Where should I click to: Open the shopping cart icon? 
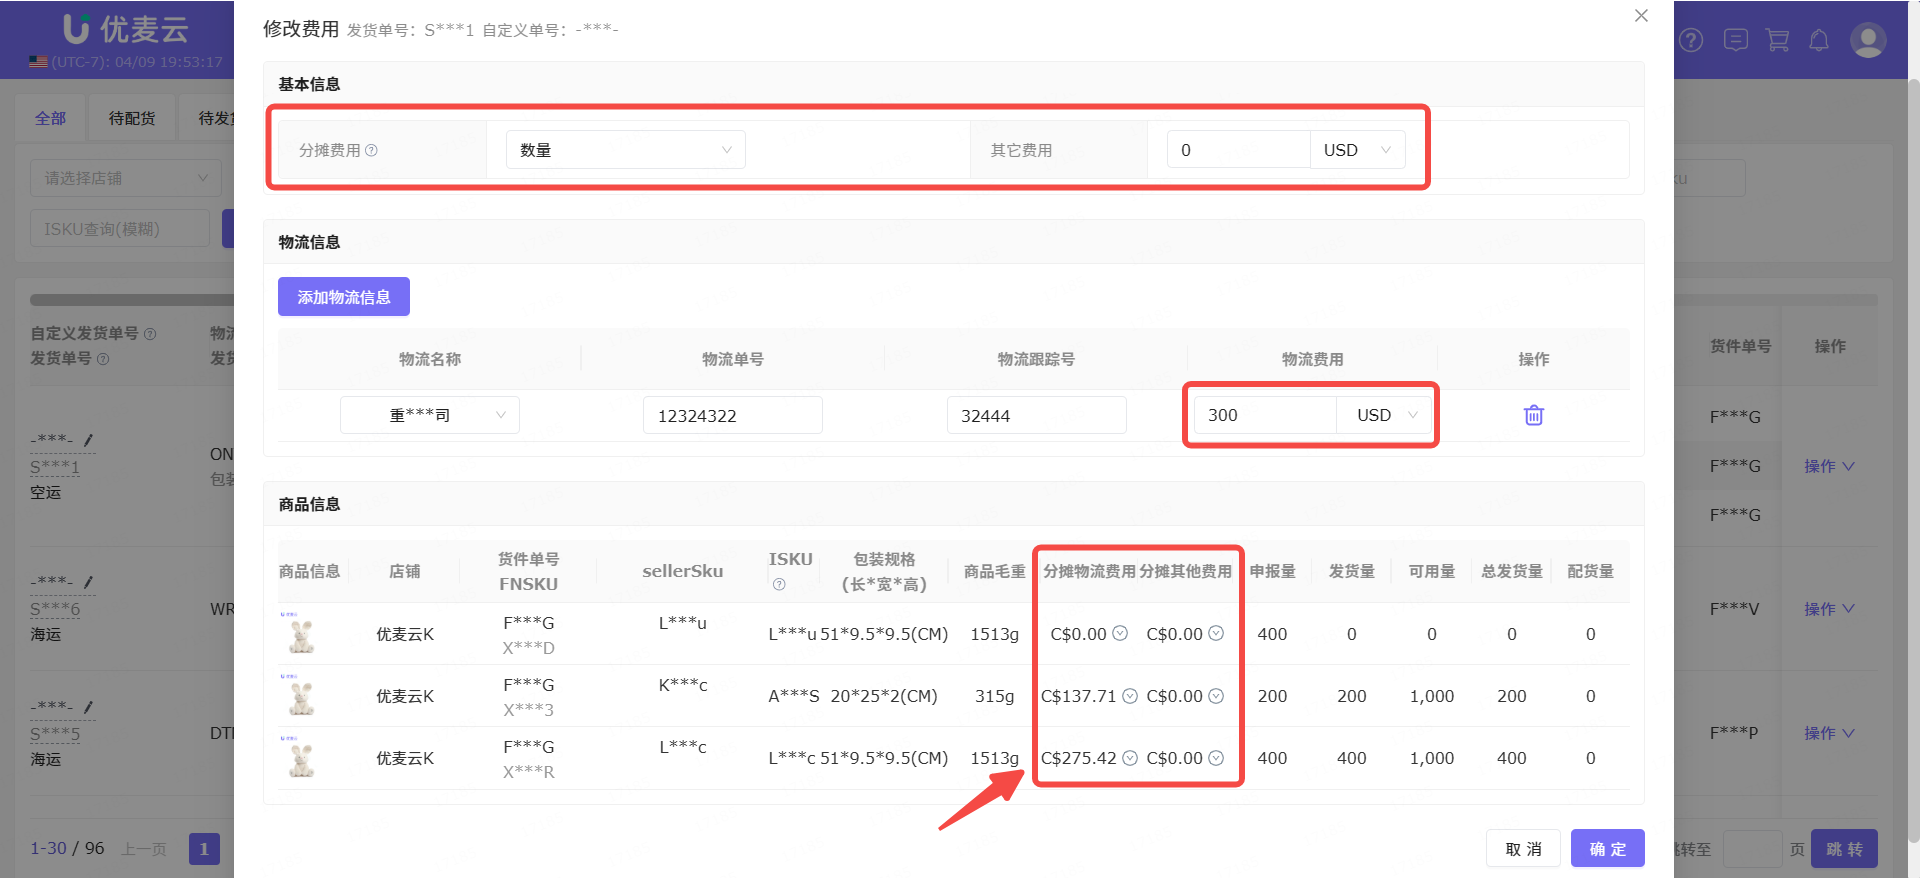1777,40
